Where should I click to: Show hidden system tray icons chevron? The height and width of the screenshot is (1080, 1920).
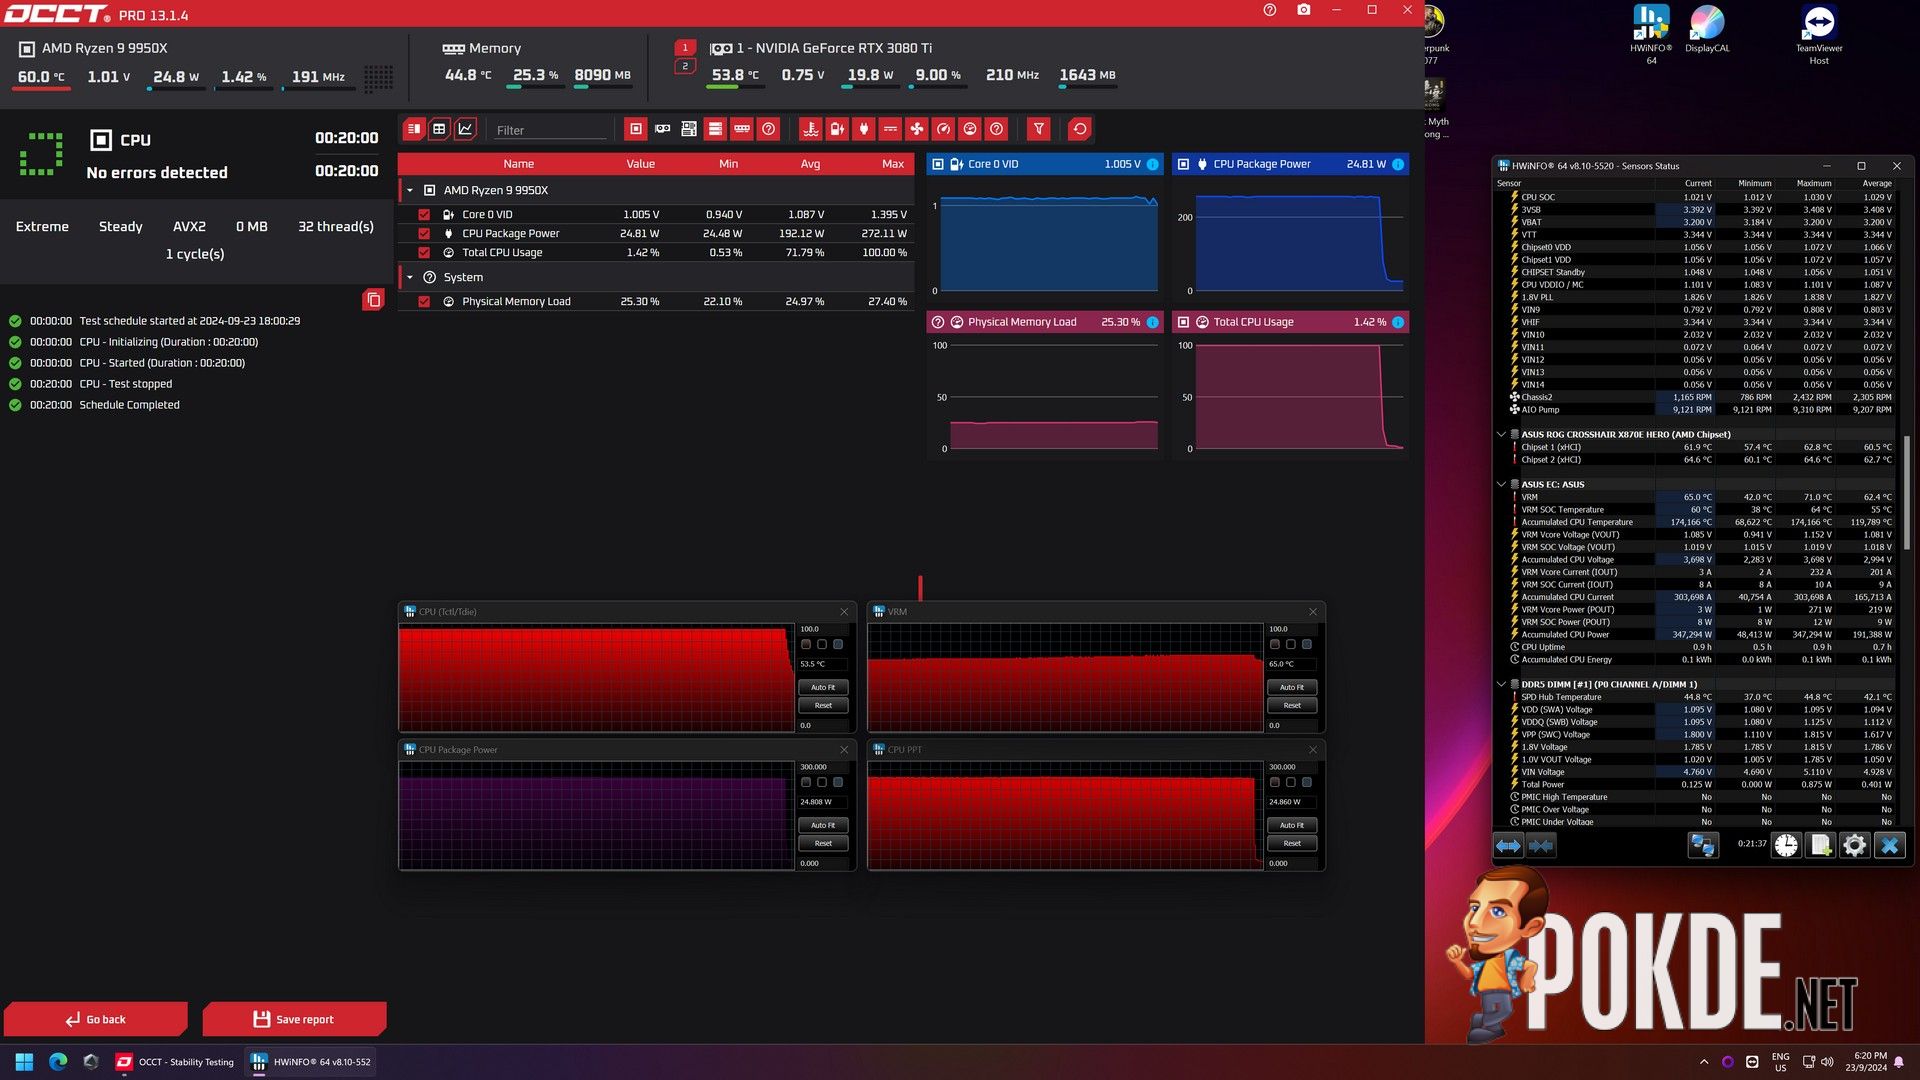tap(1704, 1062)
